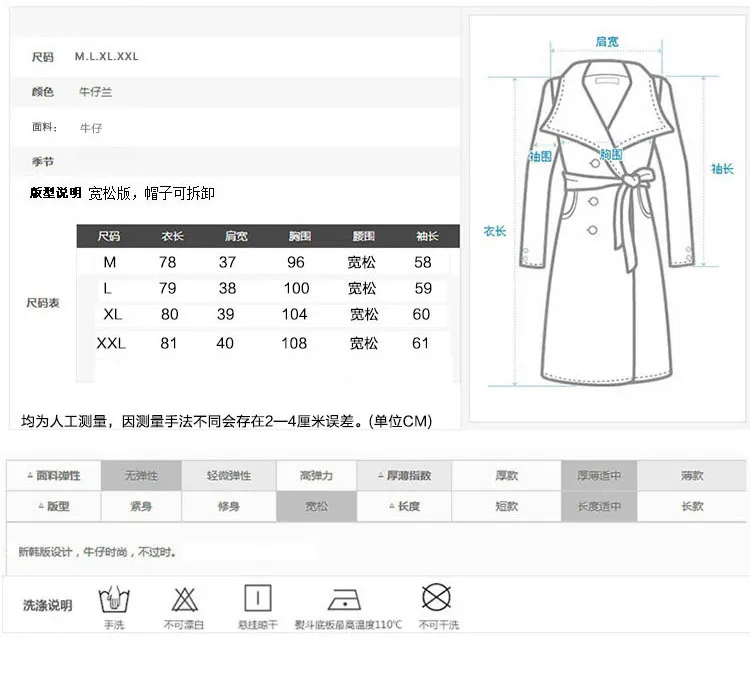The height and width of the screenshot is (674, 750).
Task: Click the measurement error note text
Action: [227, 421]
